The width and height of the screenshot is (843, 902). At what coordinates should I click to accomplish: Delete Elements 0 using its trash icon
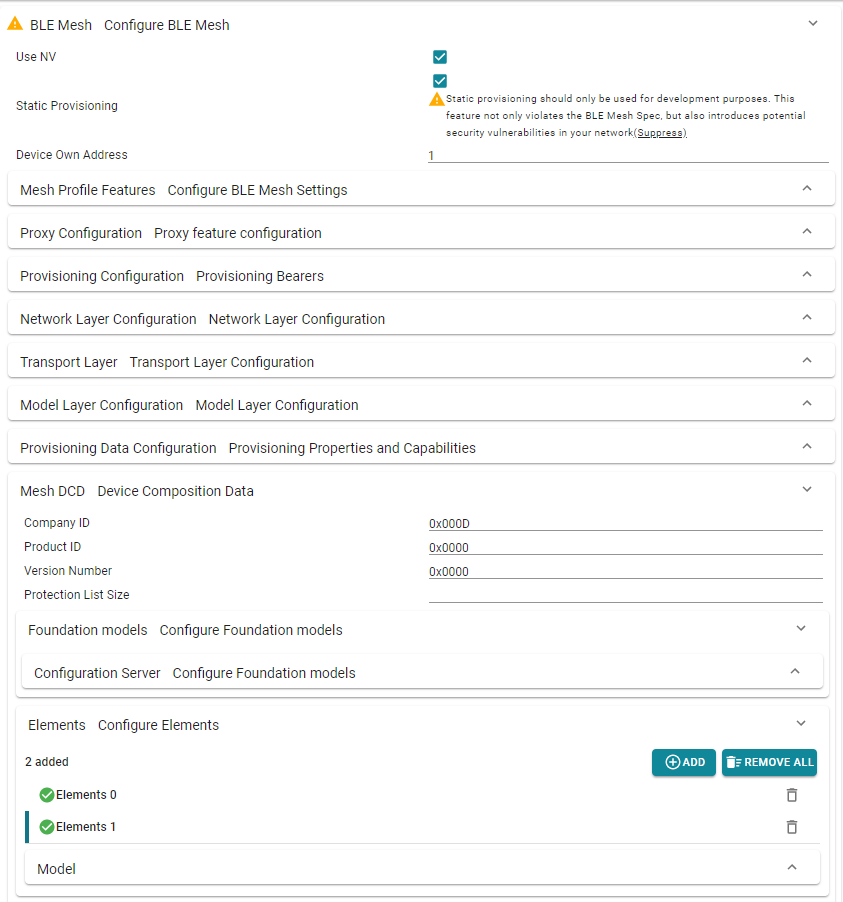(x=791, y=795)
